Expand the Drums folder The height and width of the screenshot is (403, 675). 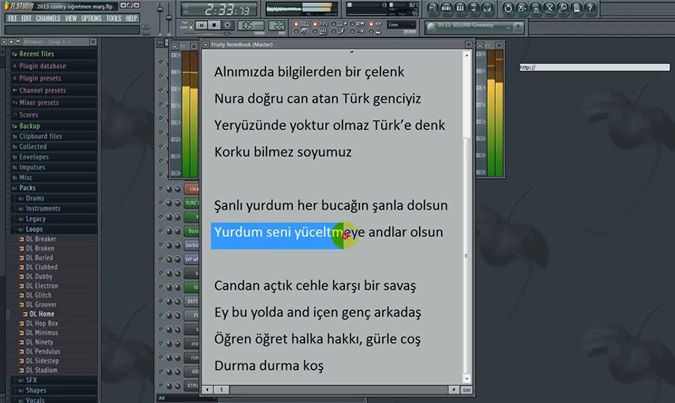tap(56, 198)
